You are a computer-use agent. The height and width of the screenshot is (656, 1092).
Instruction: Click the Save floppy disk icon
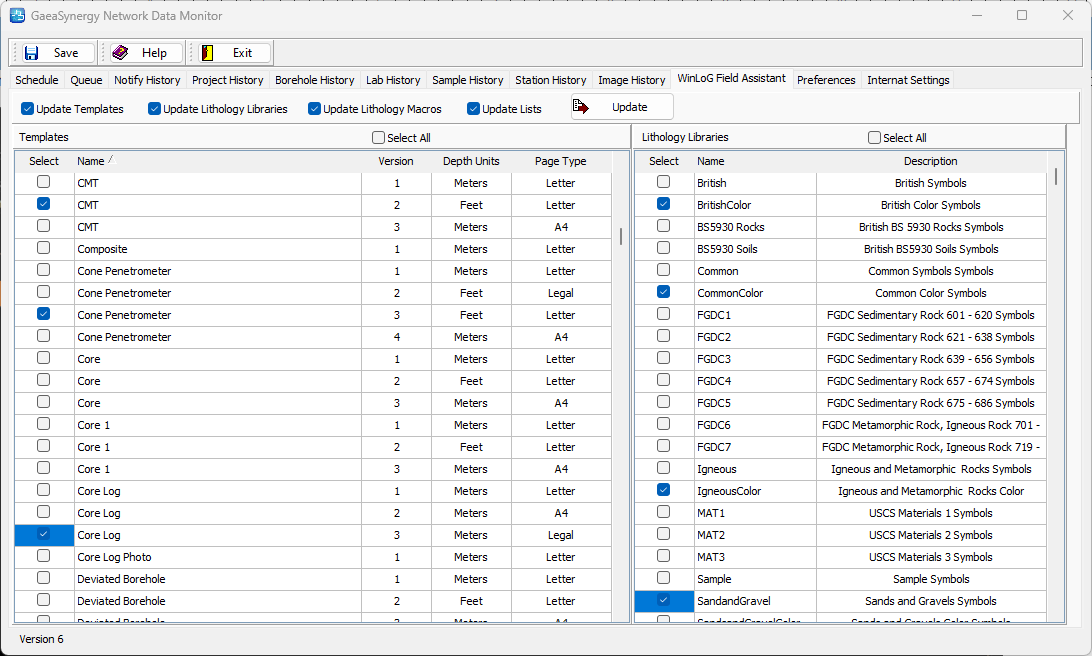coord(31,53)
